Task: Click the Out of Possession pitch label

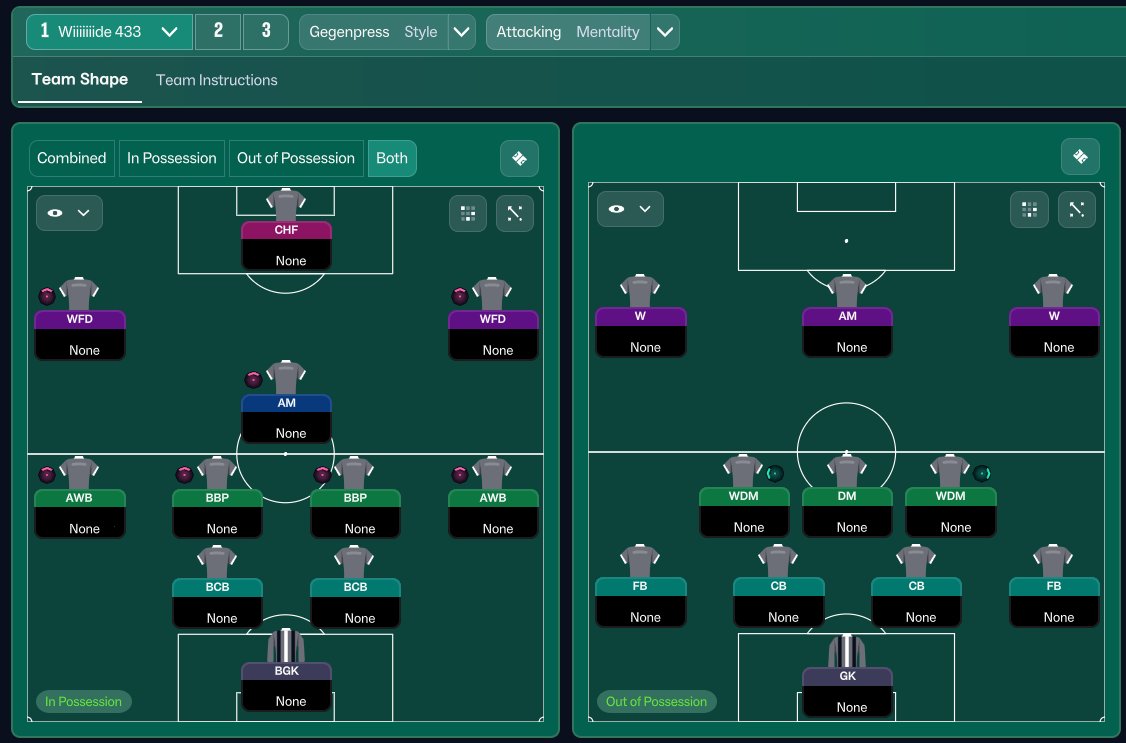Action: [x=656, y=701]
